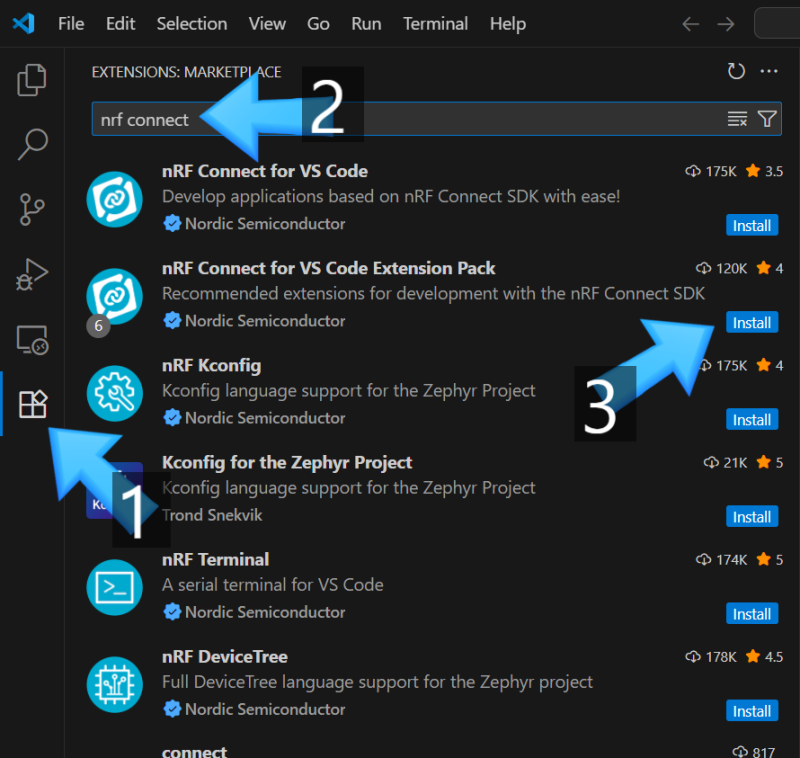The image size is (800, 758).
Task: Install nRF Connect for VS Code
Action: [x=752, y=225]
